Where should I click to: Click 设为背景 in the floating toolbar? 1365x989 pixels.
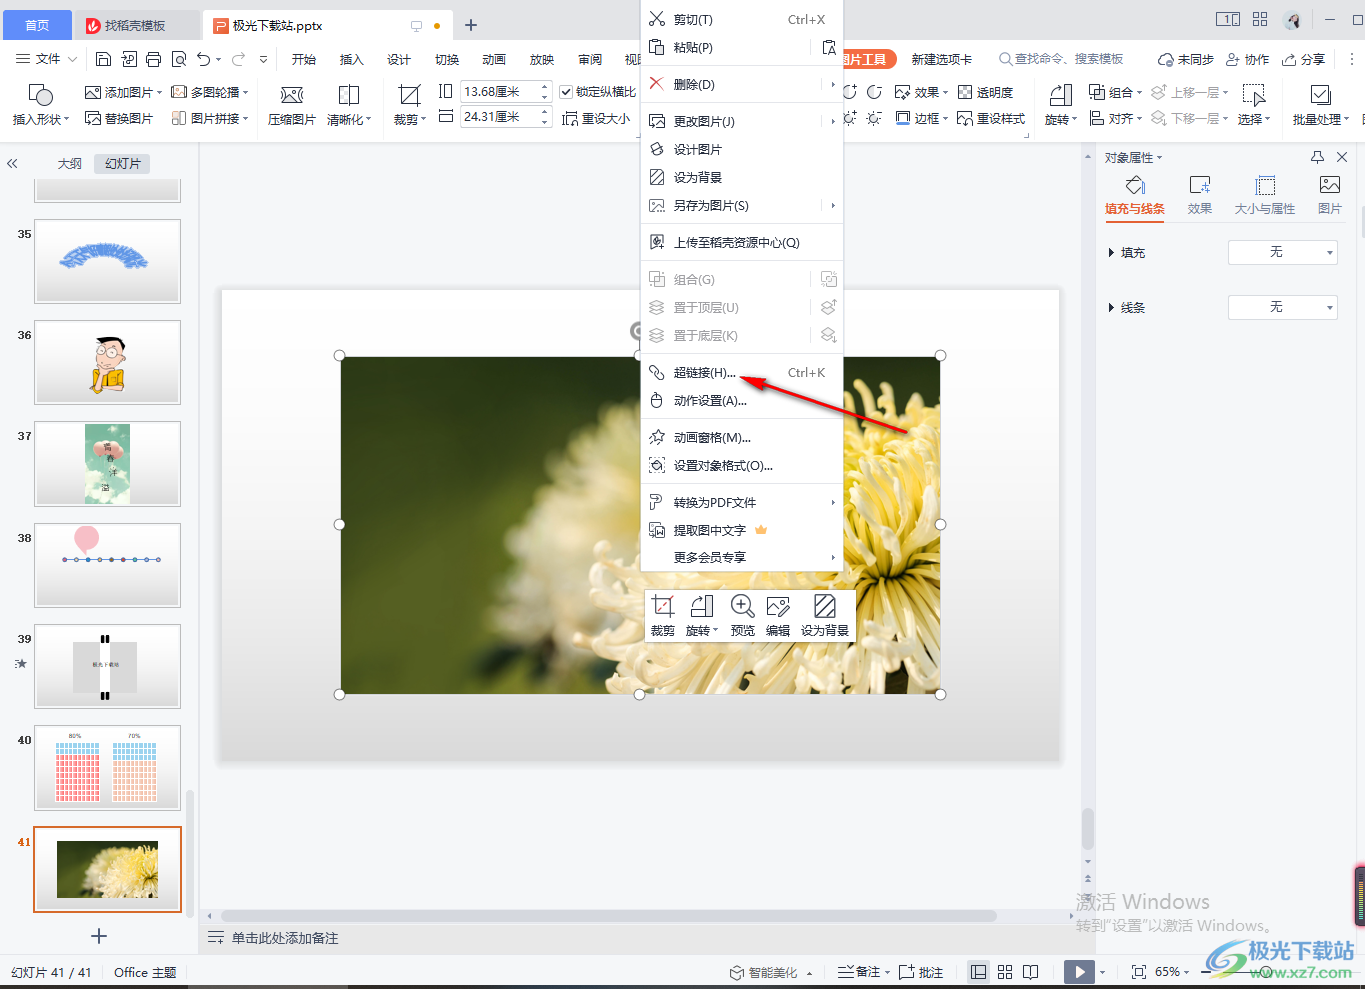825,615
